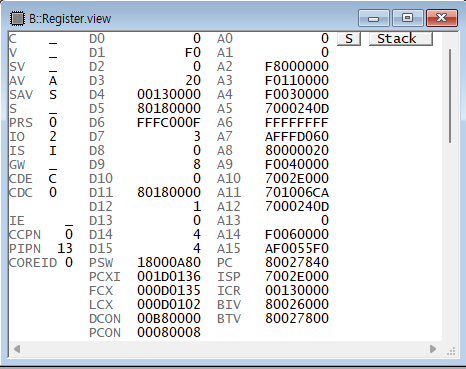The image size is (466, 369).
Task: Select A14 value F0060000
Action: (297, 235)
